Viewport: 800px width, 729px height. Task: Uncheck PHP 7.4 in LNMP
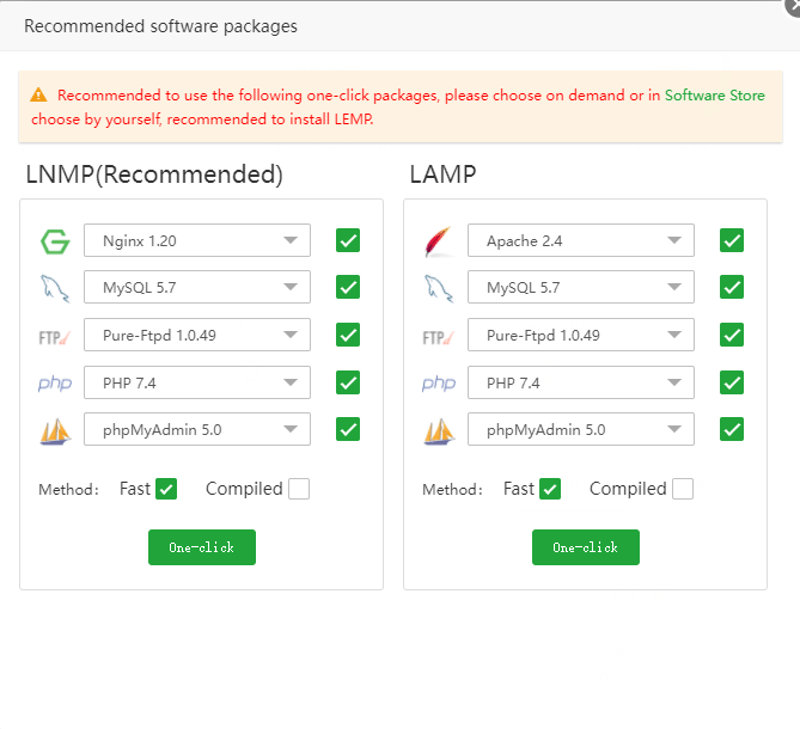coord(348,383)
